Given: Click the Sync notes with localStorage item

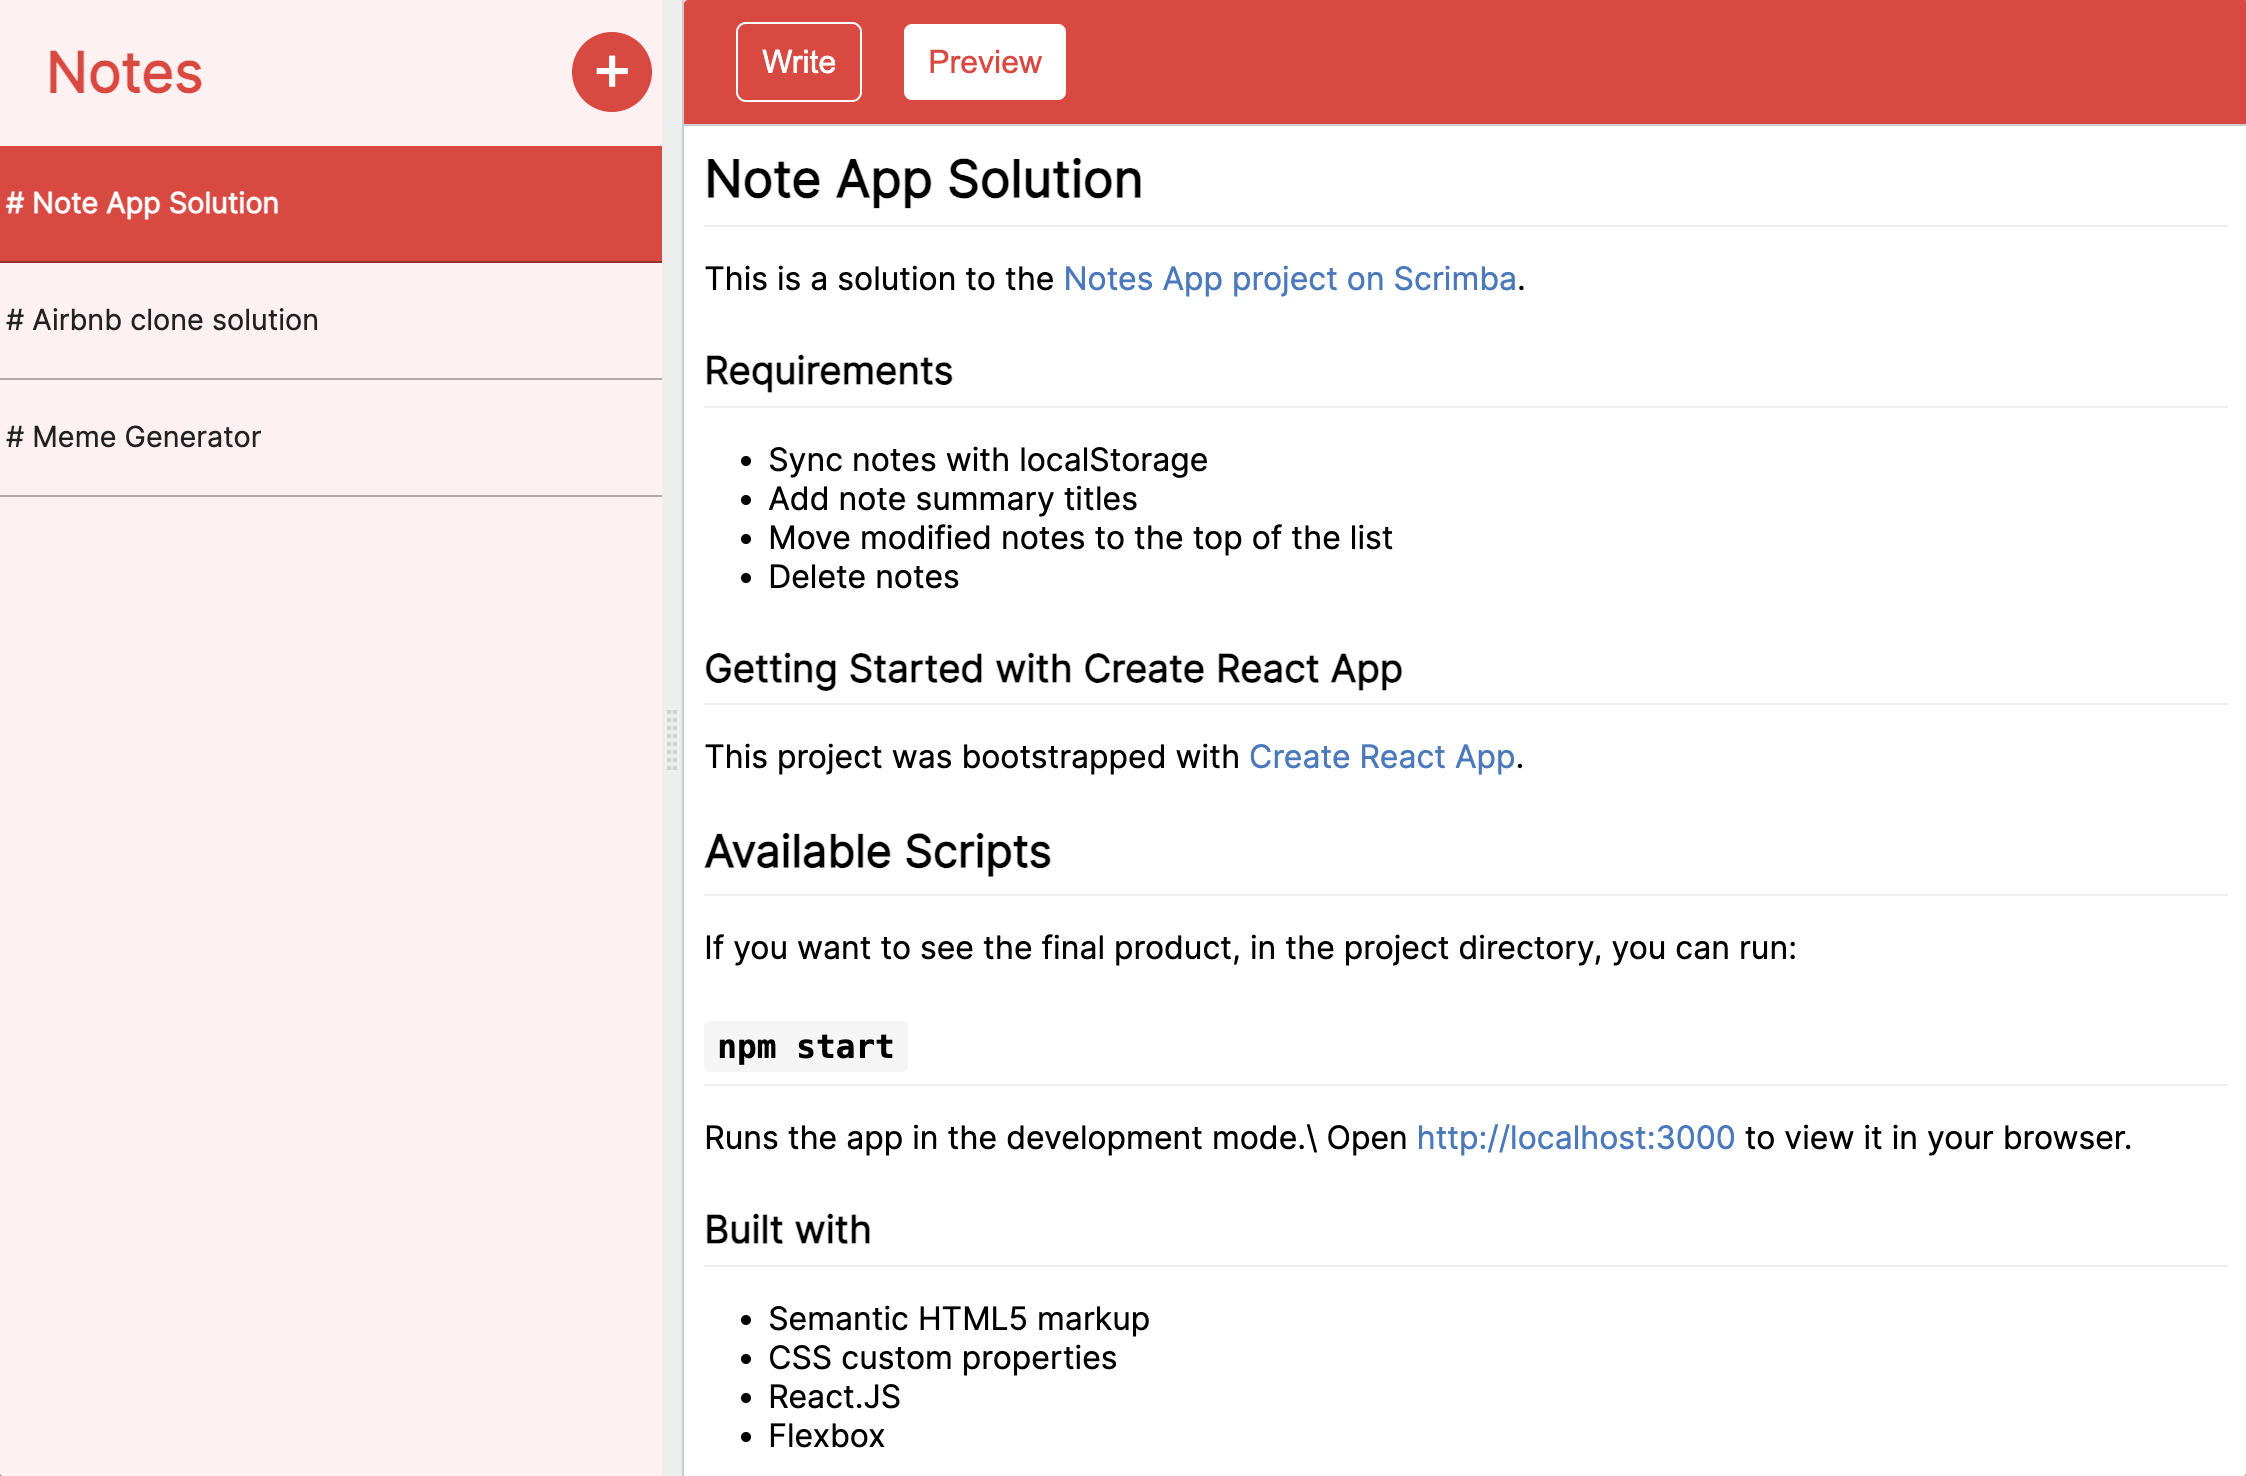Looking at the screenshot, I should (987, 460).
